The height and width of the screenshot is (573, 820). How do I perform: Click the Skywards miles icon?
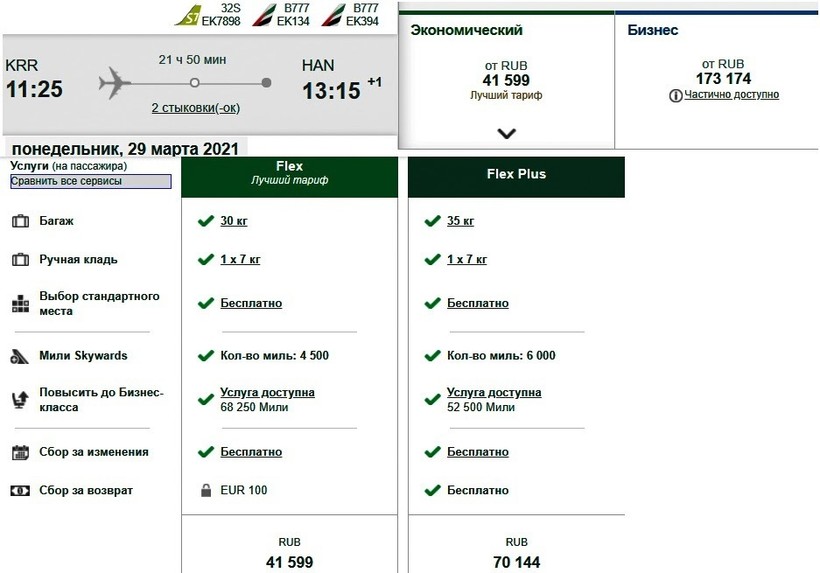coord(20,356)
